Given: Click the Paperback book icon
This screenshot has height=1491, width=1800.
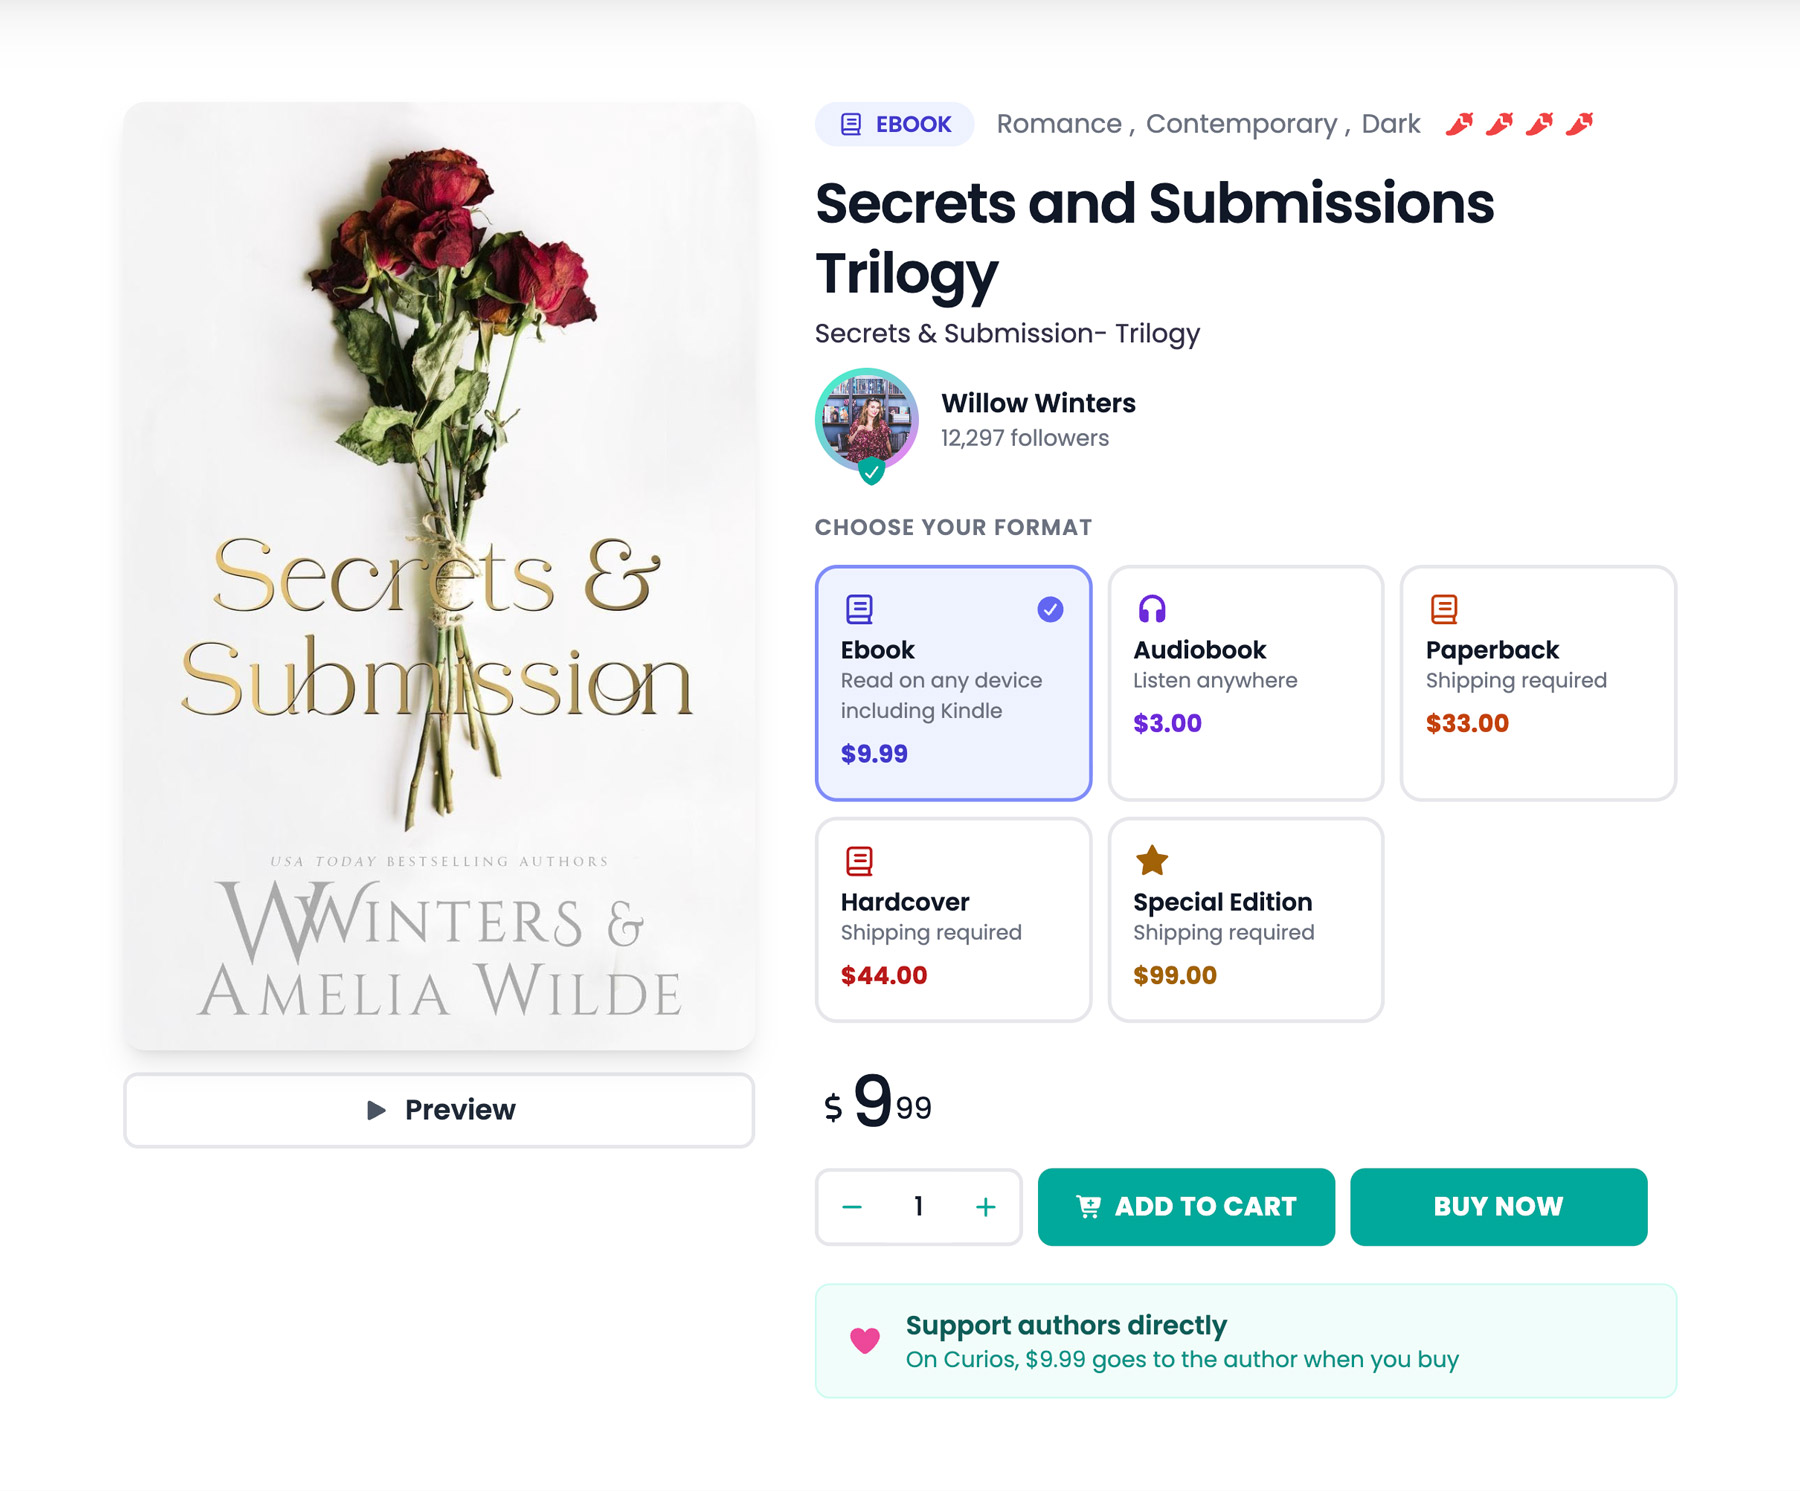Looking at the screenshot, I should (1444, 609).
